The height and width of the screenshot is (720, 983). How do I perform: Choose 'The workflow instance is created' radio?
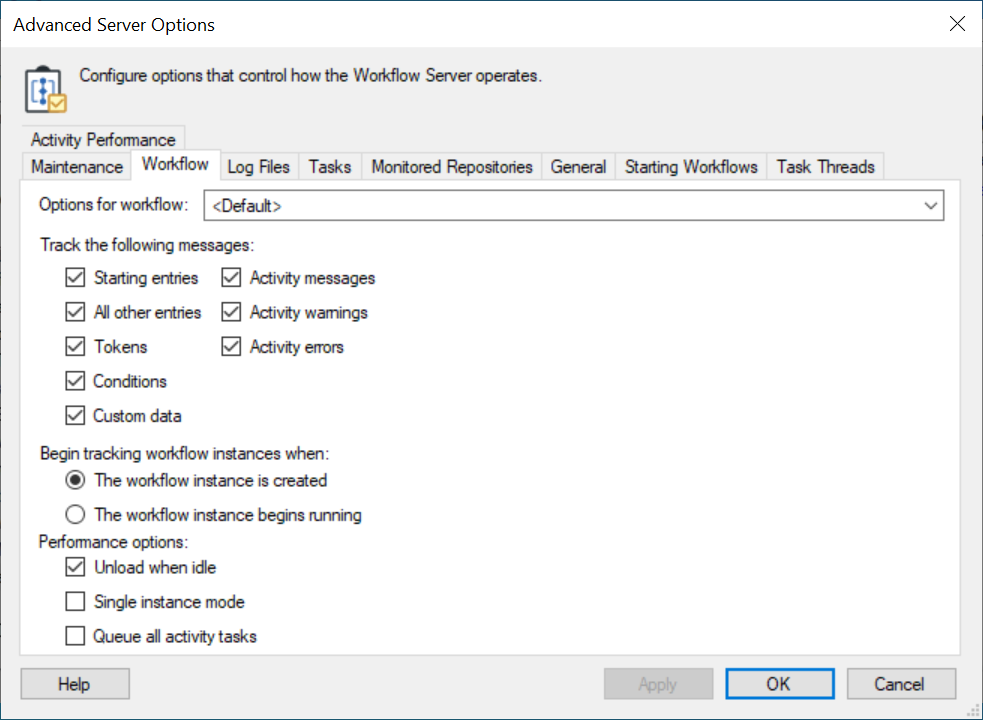[x=76, y=481]
